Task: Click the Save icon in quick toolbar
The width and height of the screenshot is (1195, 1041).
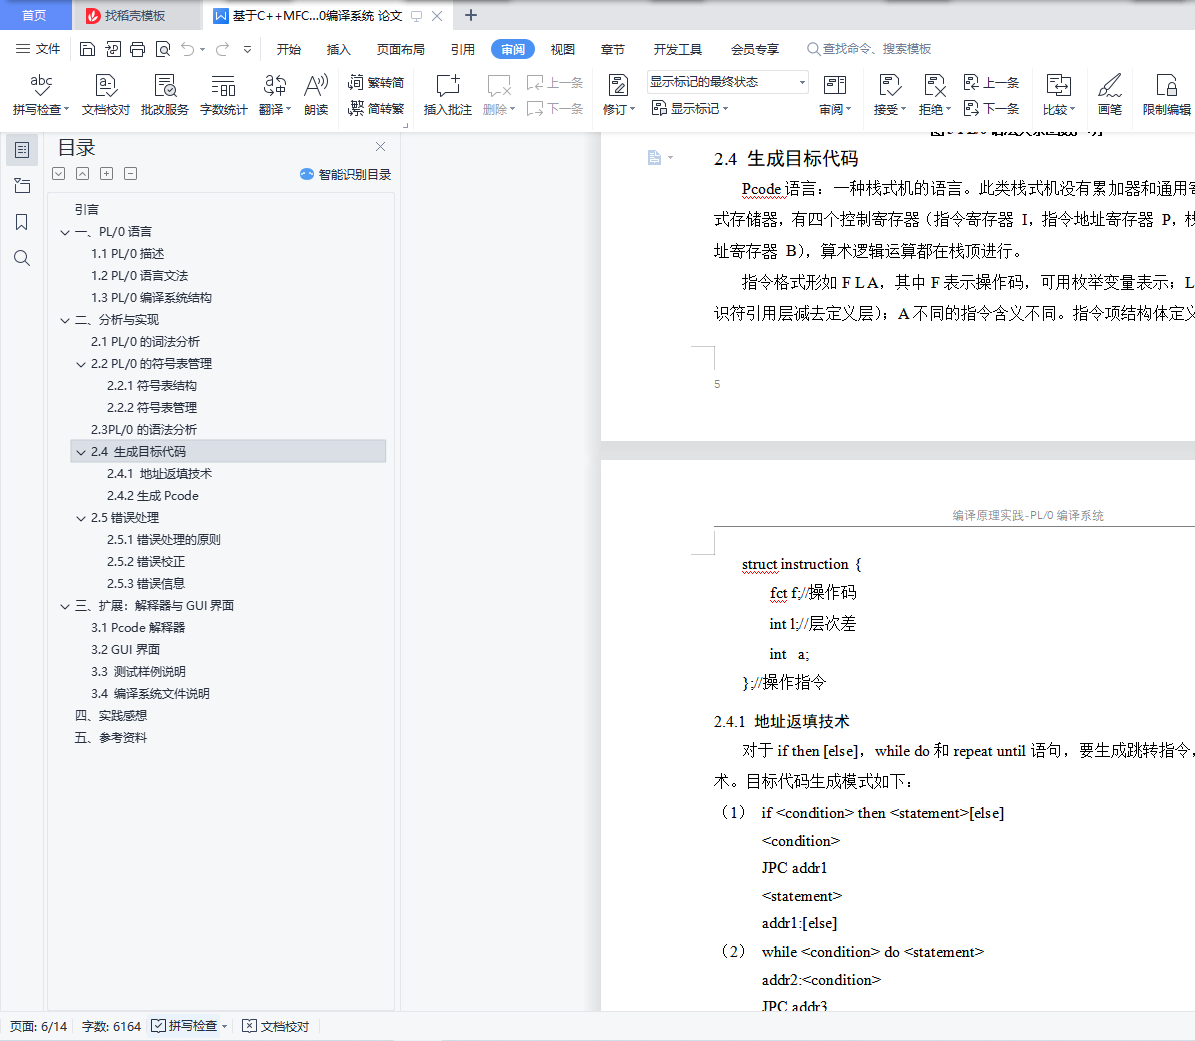Action: (x=88, y=50)
